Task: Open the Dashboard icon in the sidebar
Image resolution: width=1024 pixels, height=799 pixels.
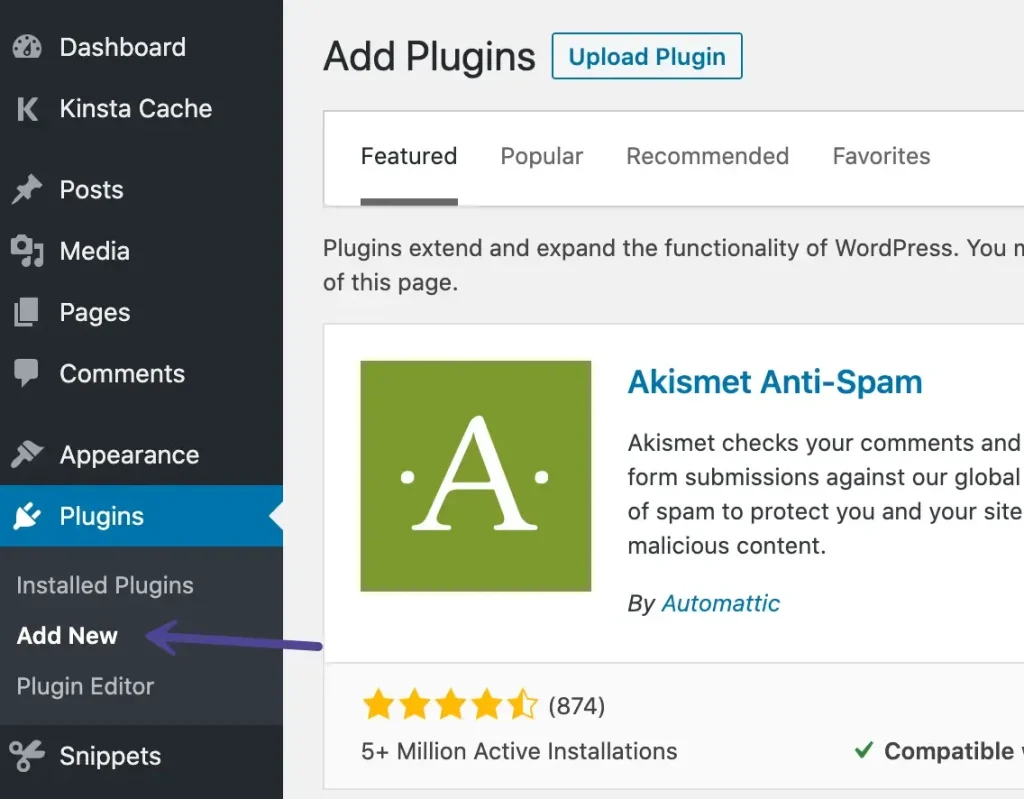Action: (26, 47)
